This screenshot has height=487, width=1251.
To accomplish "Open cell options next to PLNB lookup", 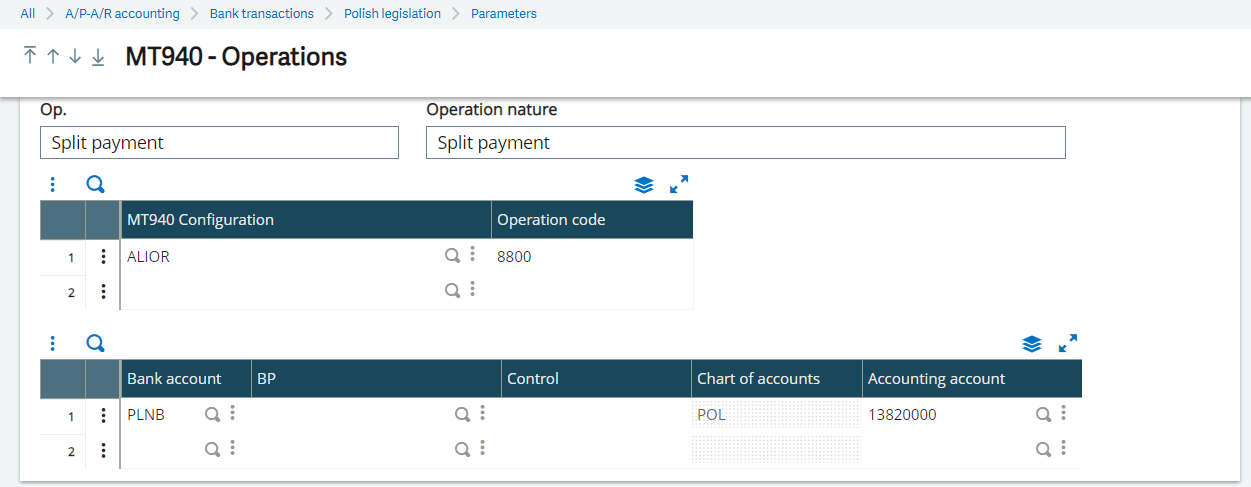I will pos(232,413).
